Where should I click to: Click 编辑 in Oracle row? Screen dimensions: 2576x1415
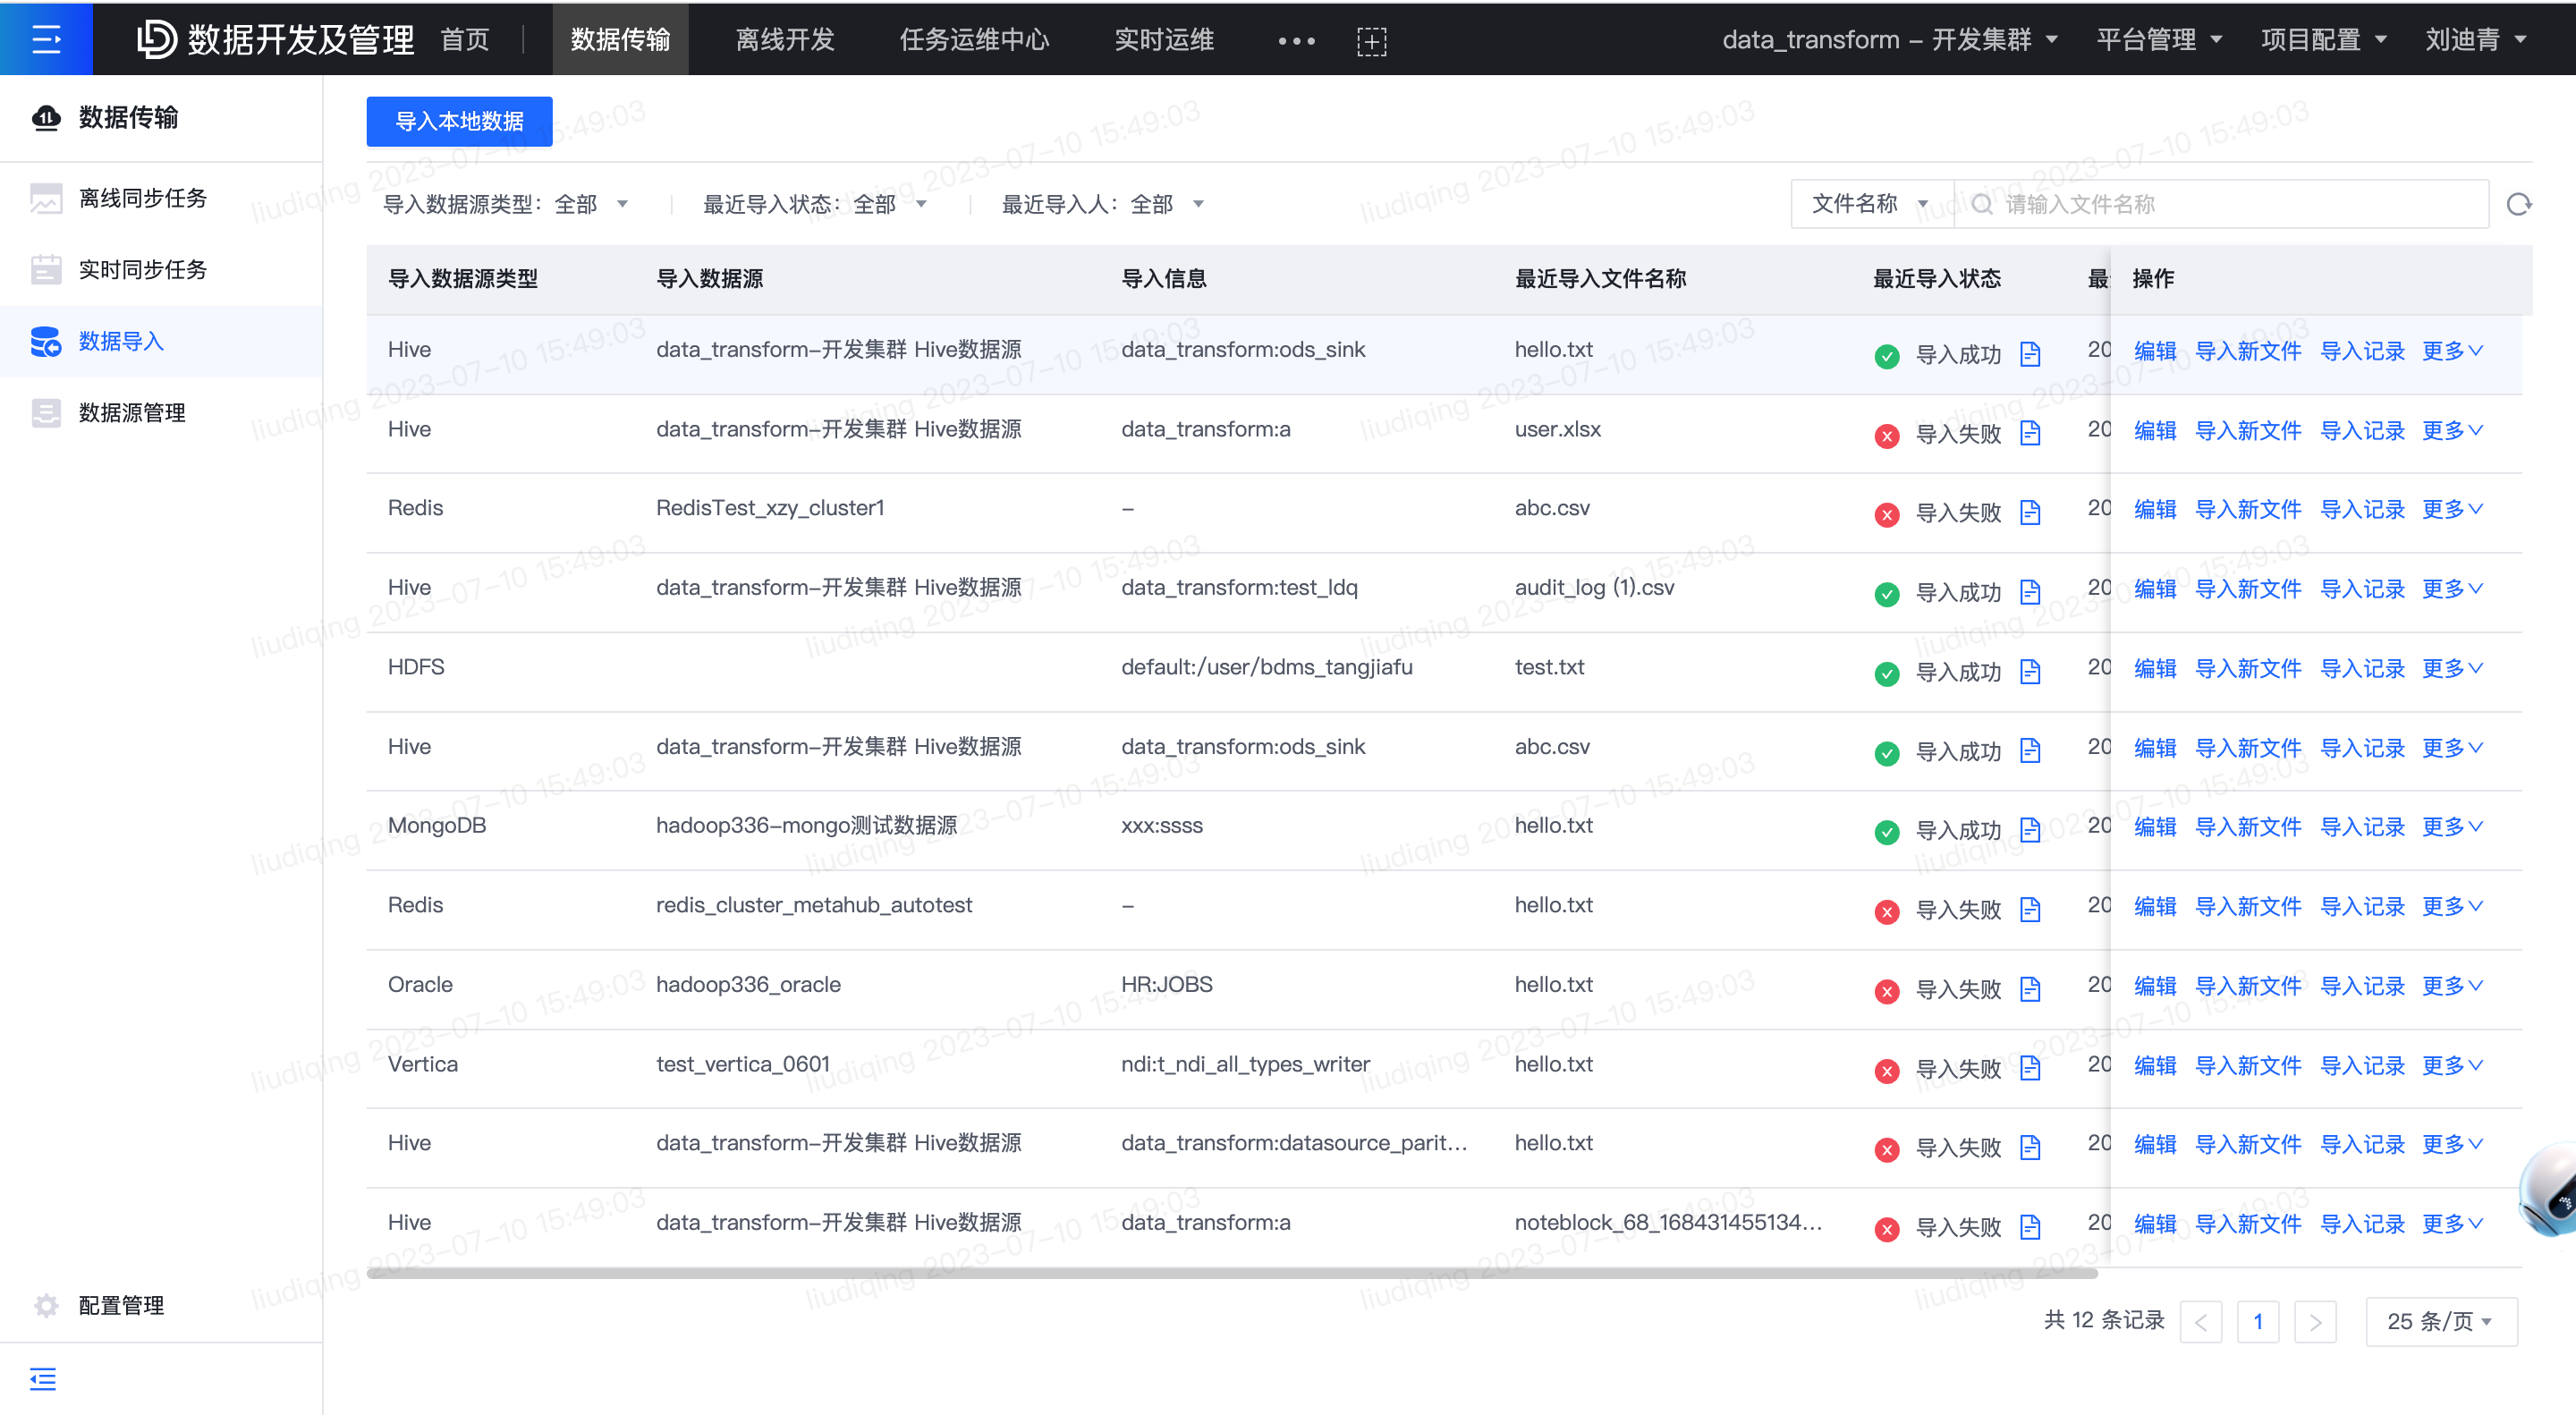(x=2155, y=986)
